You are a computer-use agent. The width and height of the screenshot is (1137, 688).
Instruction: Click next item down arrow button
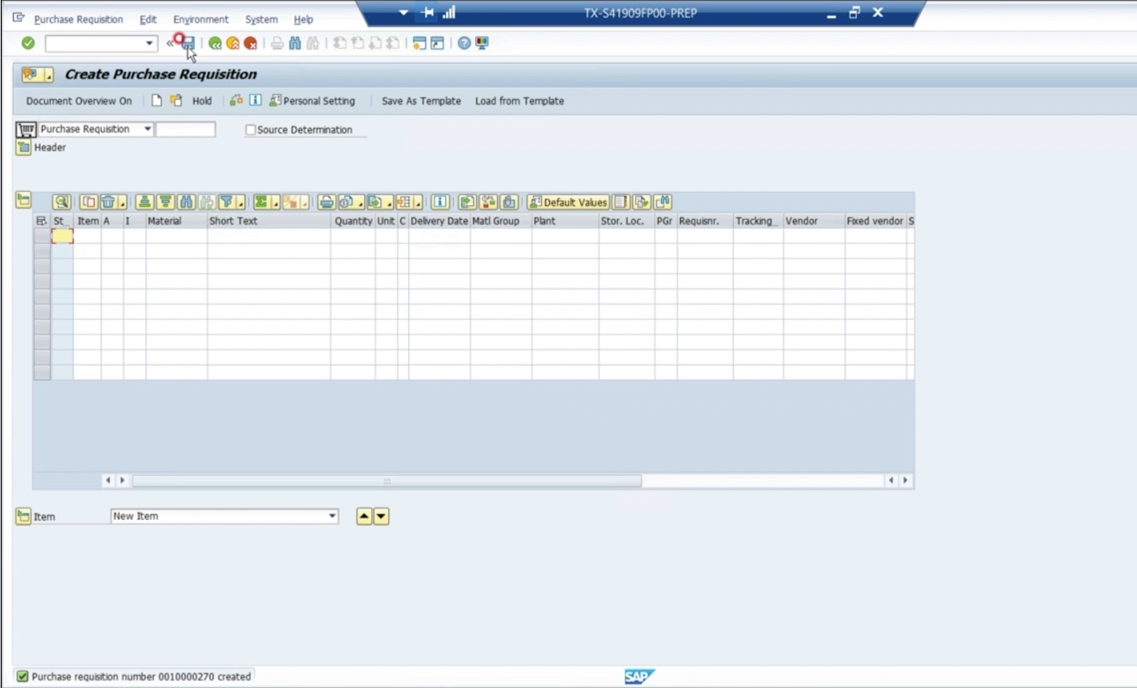(x=381, y=516)
